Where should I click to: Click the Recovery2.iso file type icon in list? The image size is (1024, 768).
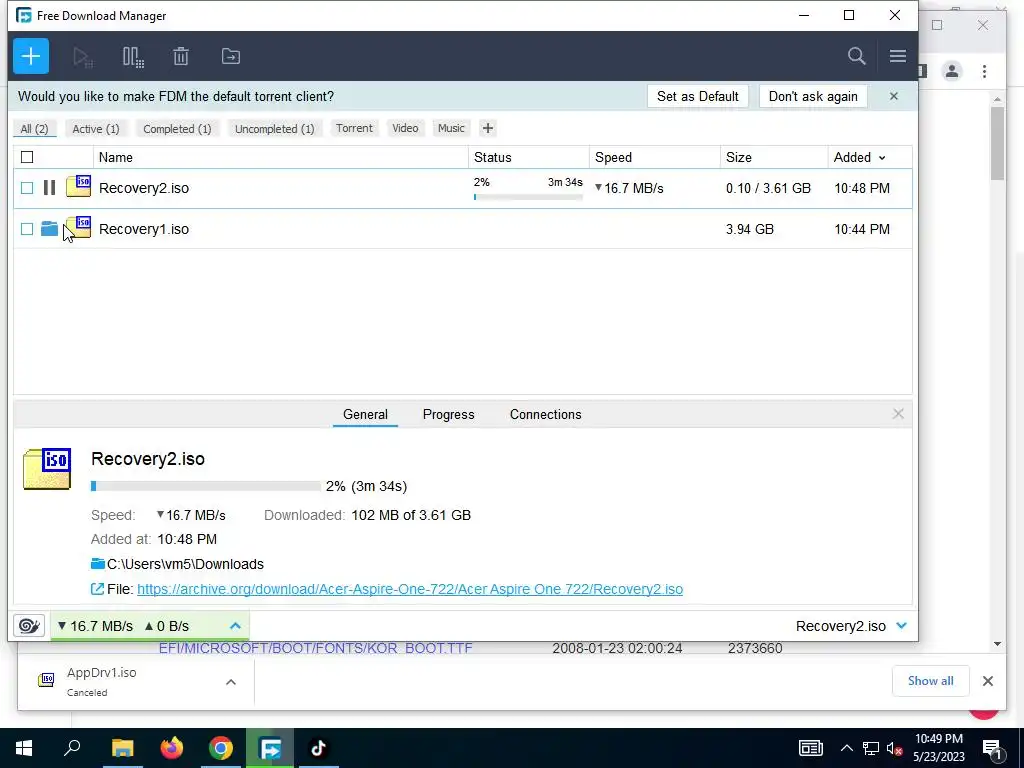pos(78,186)
